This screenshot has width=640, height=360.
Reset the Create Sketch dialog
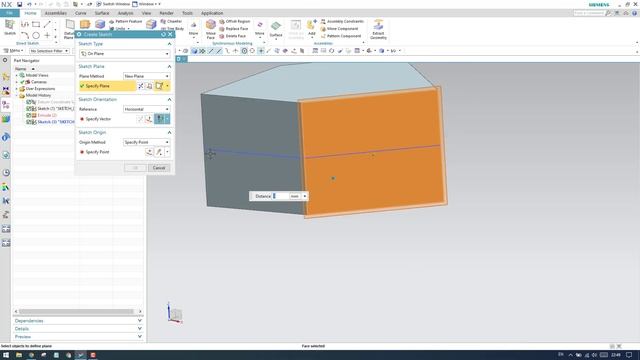[163, 34]
